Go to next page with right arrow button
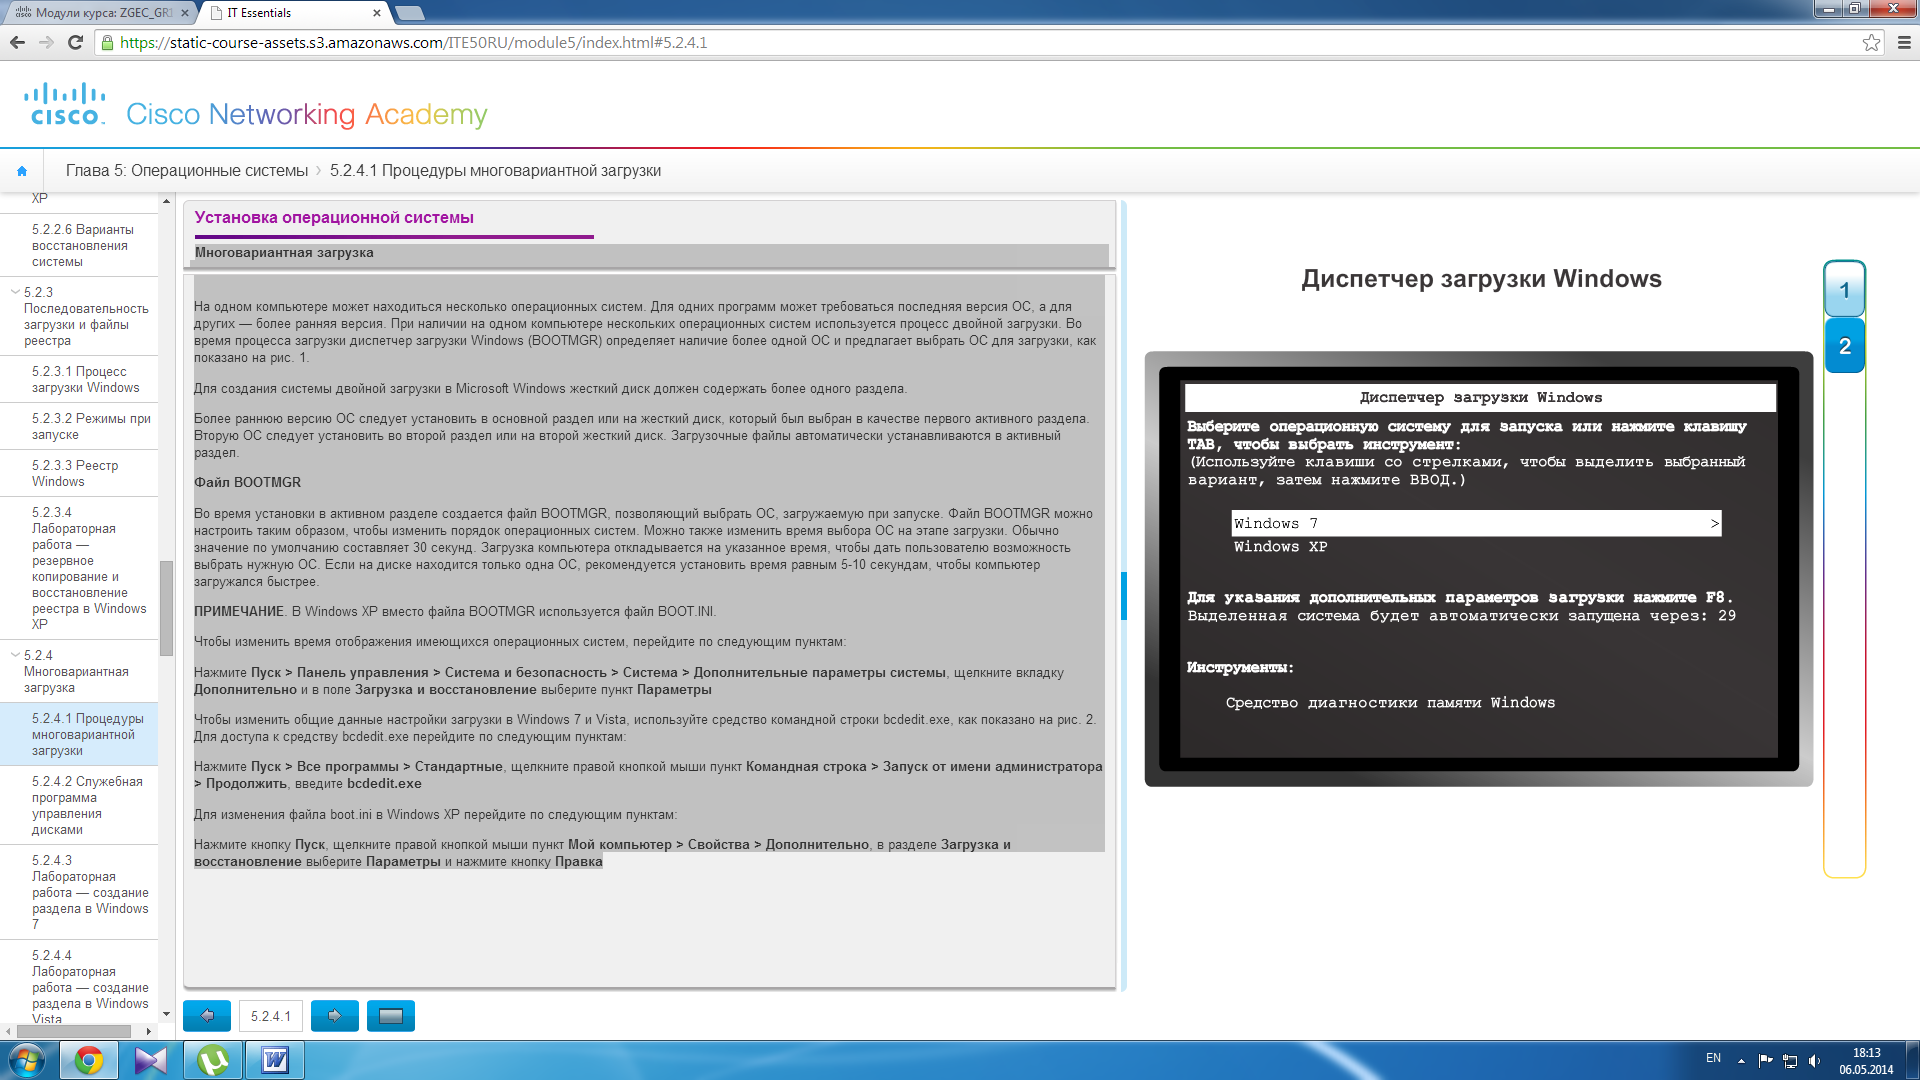The width and height of the screenshot is (1920, 1080). [x=335, y=1016]
